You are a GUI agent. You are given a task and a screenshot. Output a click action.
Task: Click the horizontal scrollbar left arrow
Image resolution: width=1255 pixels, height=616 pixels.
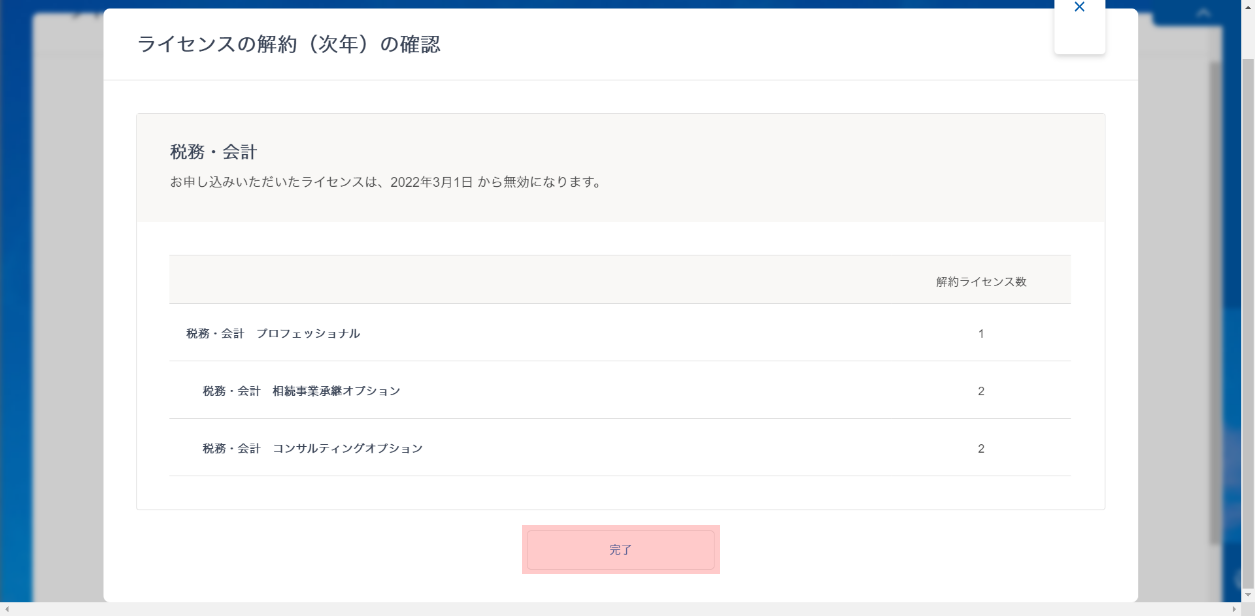coord(8,608)
